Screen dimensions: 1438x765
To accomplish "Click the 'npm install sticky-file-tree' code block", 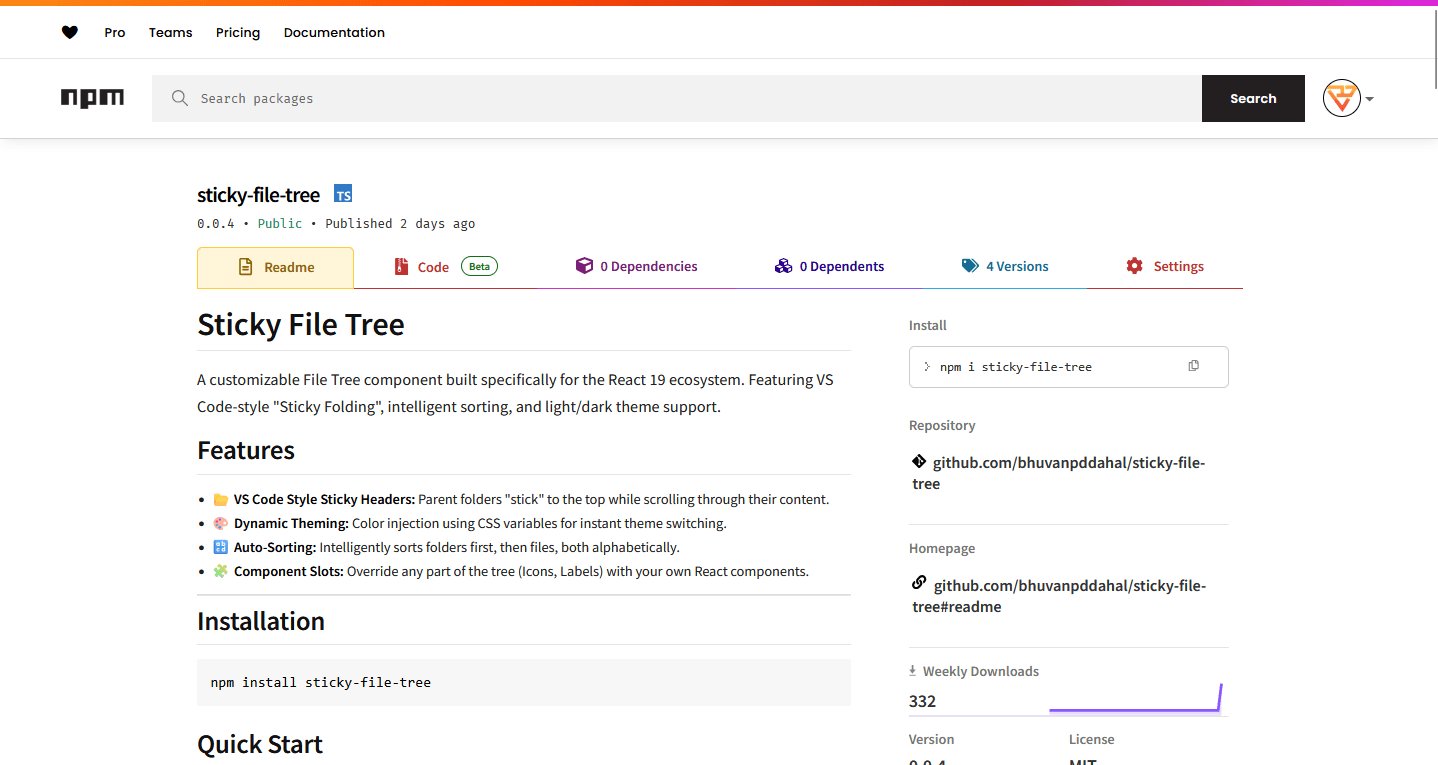I will click(524, 682).
